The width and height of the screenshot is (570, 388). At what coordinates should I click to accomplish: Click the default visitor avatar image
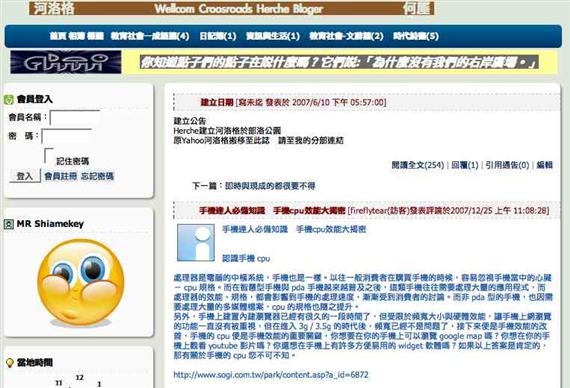[196, 243]
